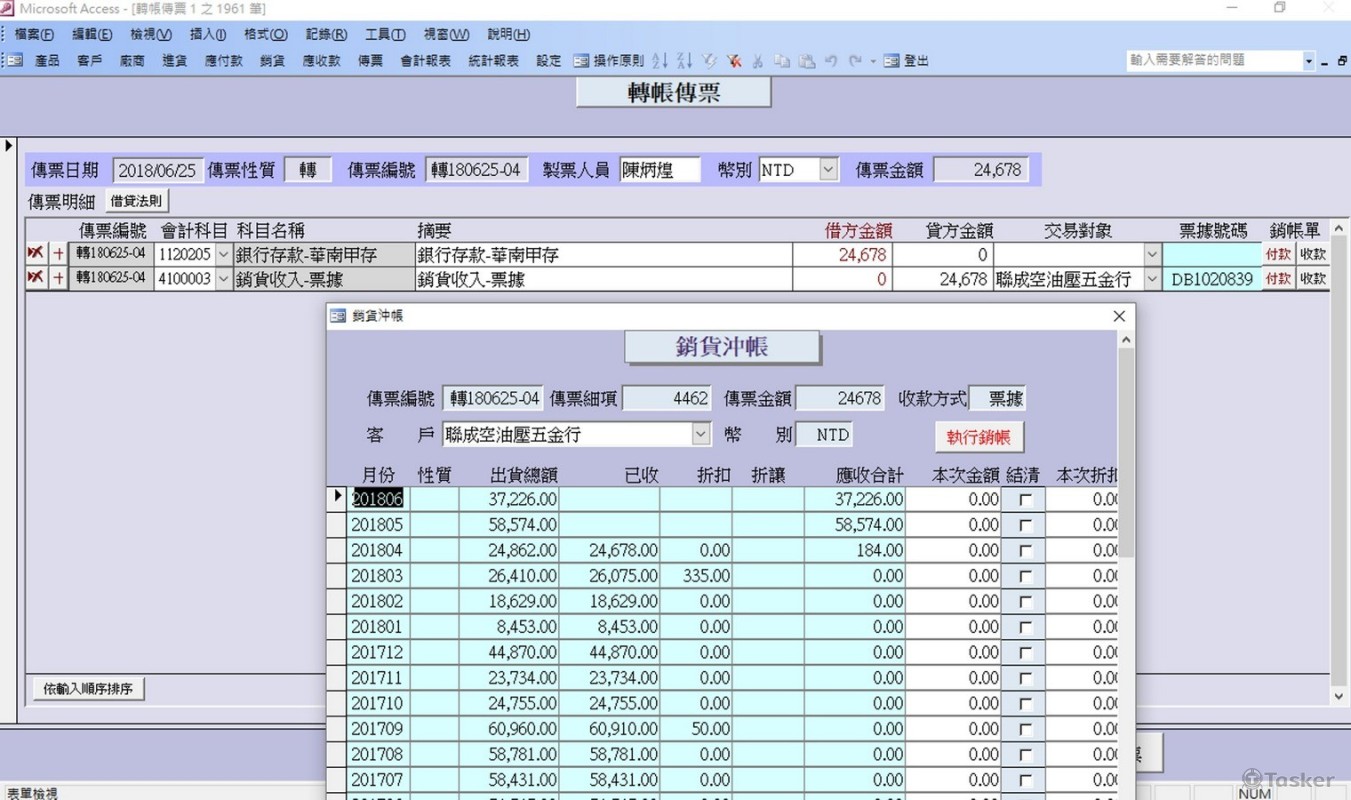Click the 執行銷帳 button
Image resolution: width=1351 pixels, height=800 pixels.
pos(979,436)
